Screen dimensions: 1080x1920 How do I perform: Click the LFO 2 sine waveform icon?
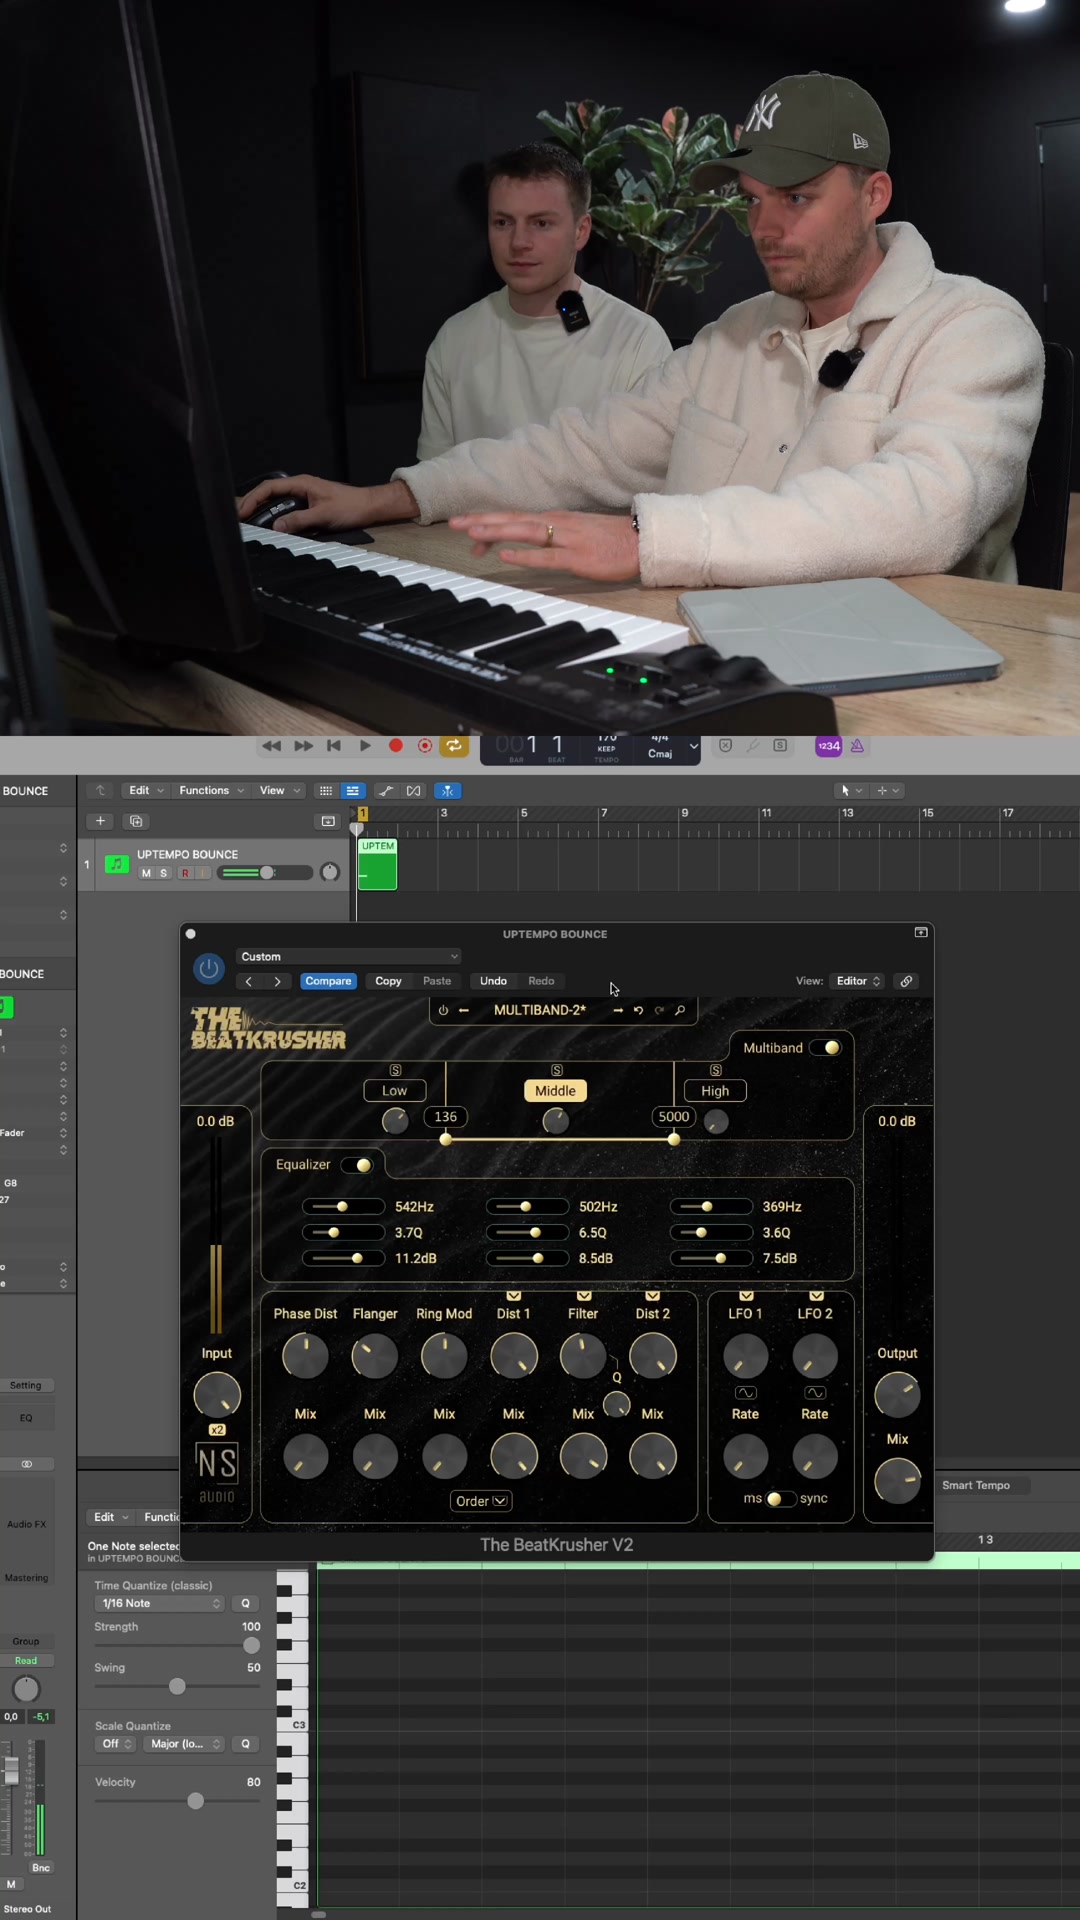(815, 1393)
